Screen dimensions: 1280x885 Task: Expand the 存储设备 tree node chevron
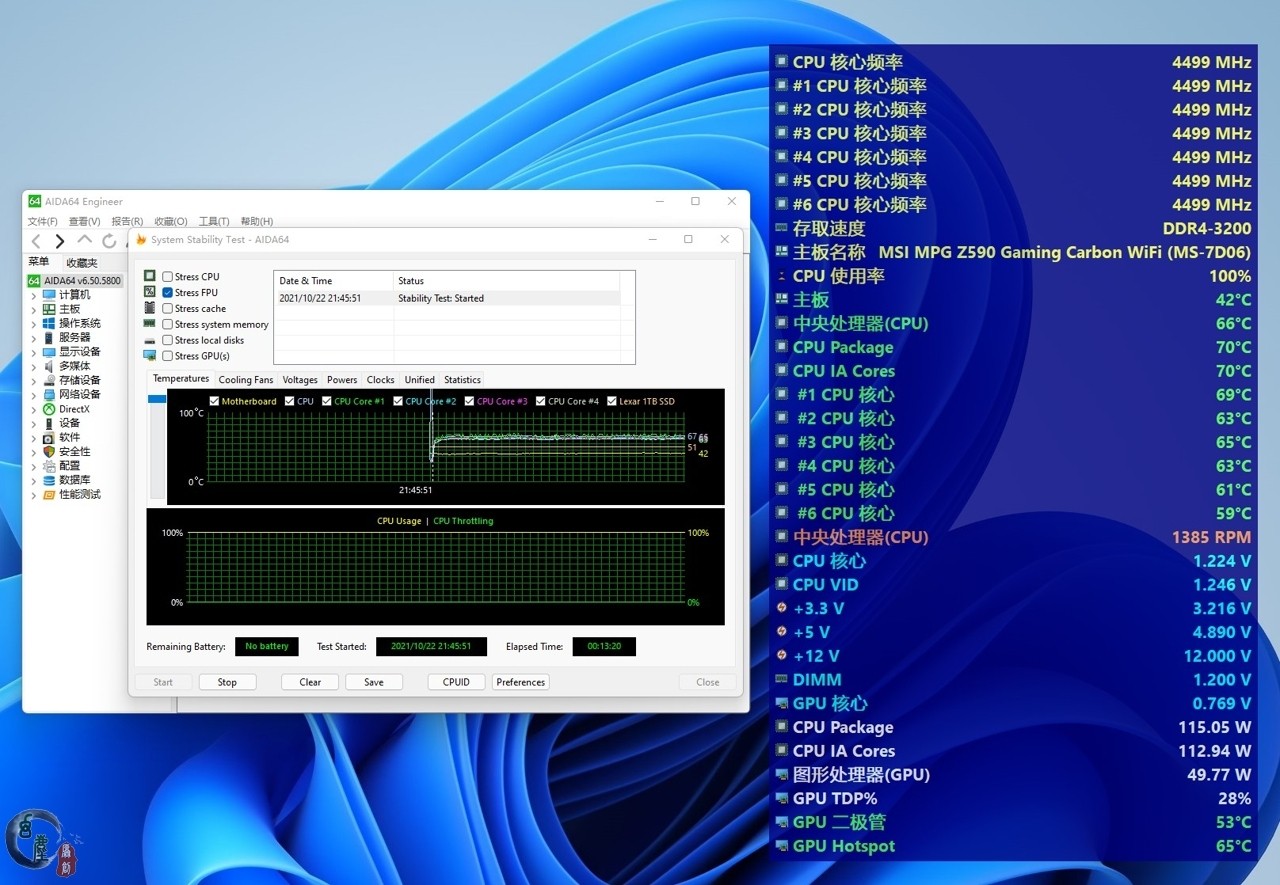coord(33,381)
